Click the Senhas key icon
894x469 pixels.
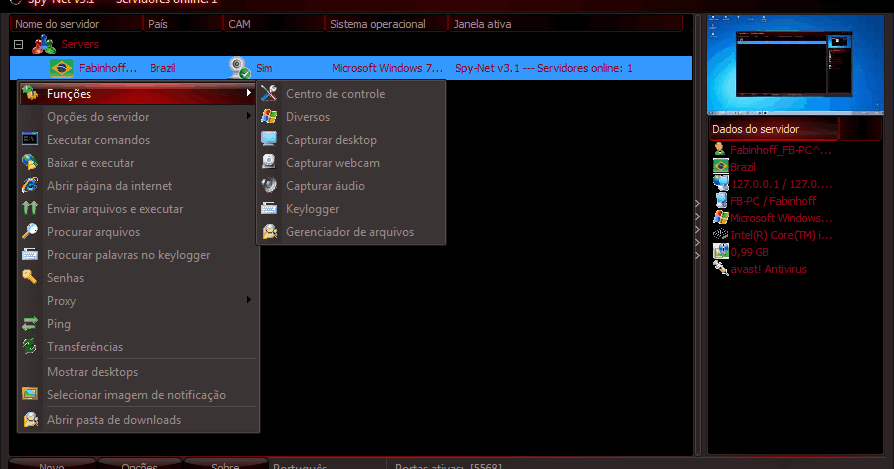[x=30, y=278]
